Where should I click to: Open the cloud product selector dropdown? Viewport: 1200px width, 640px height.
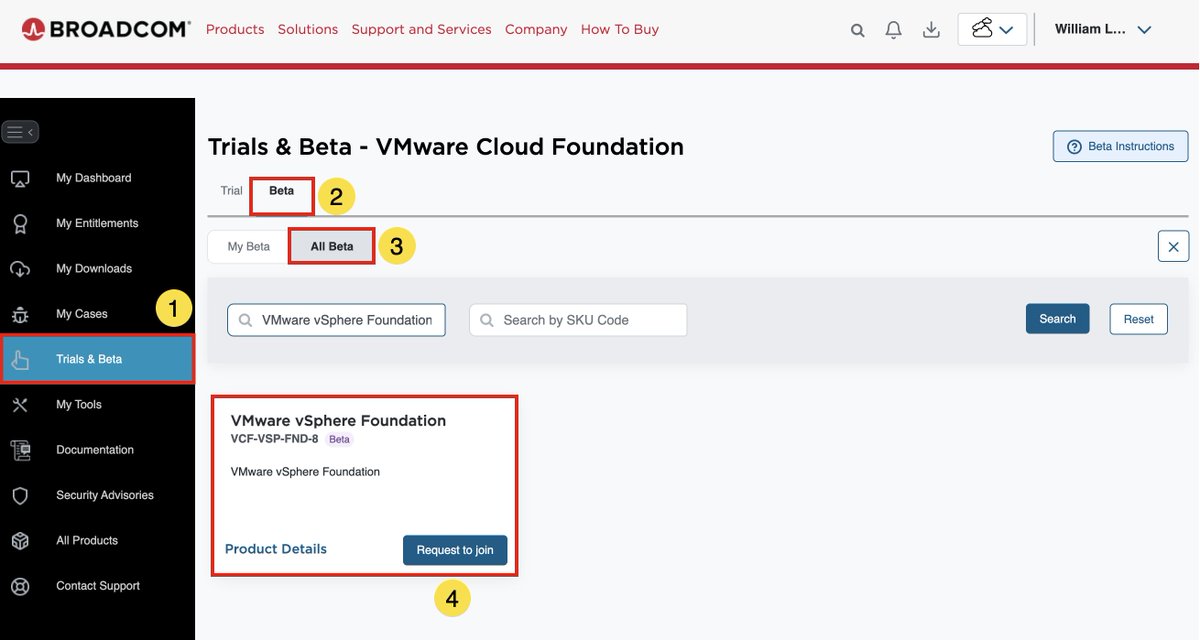[x=991, y=29]
